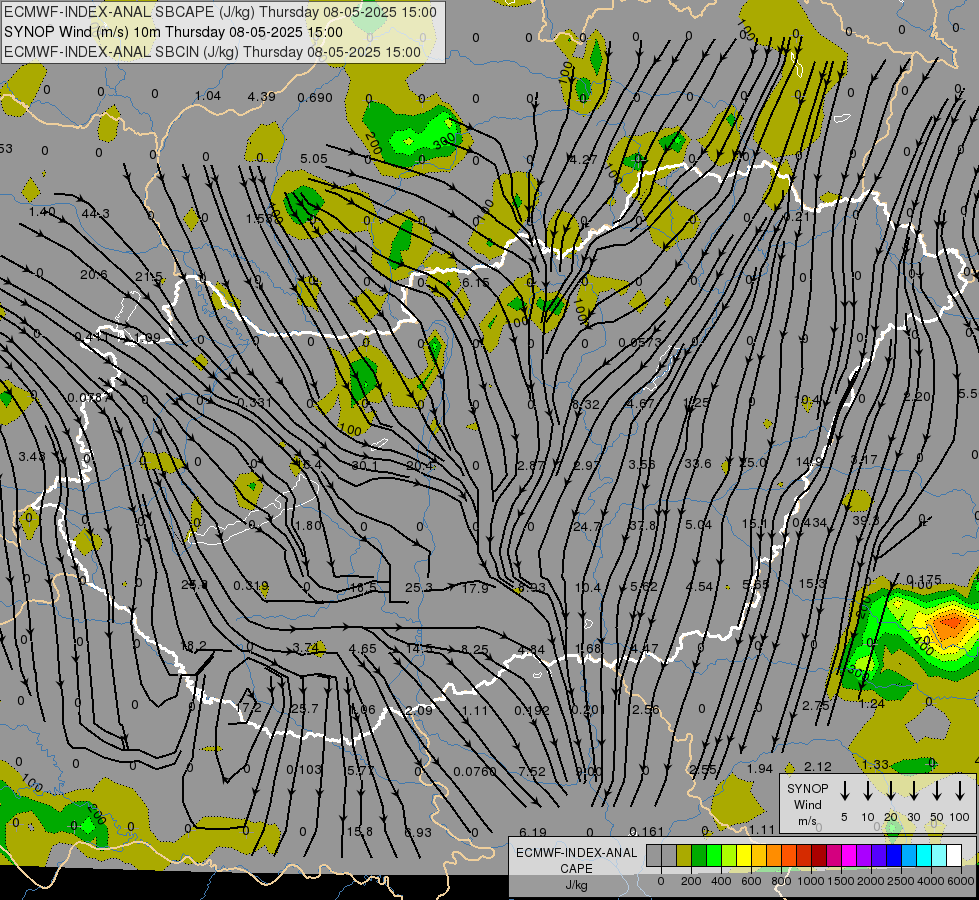Click the 39.3 value on the map
The height and width of the screenshot is (900, 979).
click(x=865, y=520)
